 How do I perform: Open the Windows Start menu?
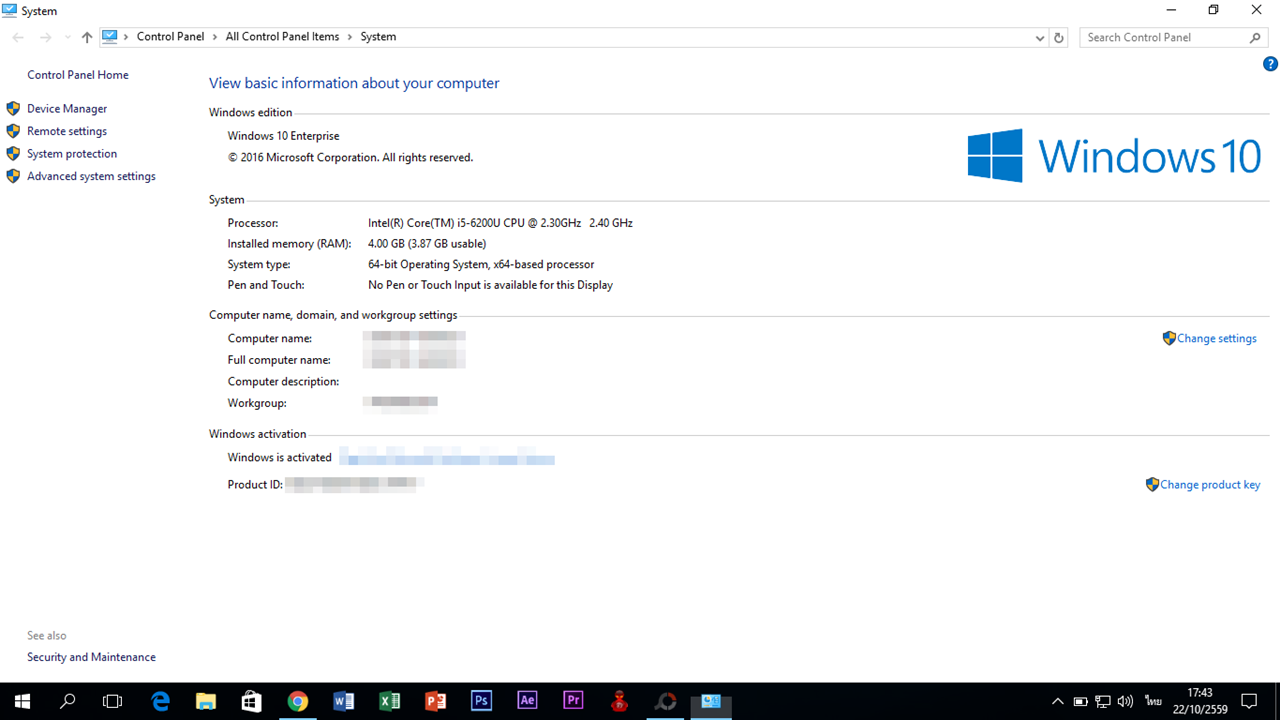[x=22, y=701]
